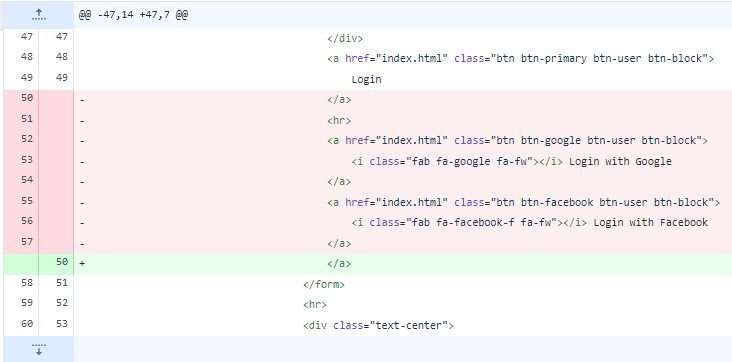Select the hunk header @@ -47,14 +47,7 @@
Image resolution: width=732 pixels, height=362 pixels.
click(x=134, y=15)
